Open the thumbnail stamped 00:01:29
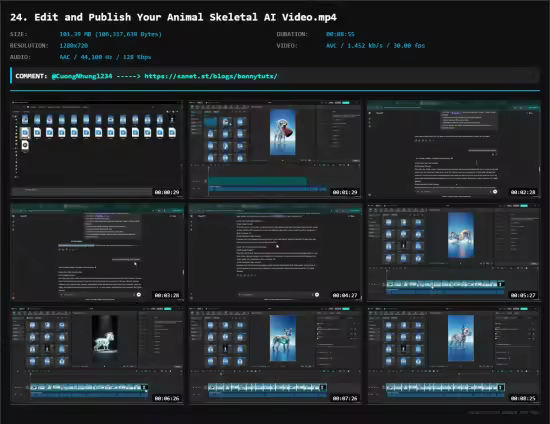This screenshot has height=424, width=550. coord(275,149)
